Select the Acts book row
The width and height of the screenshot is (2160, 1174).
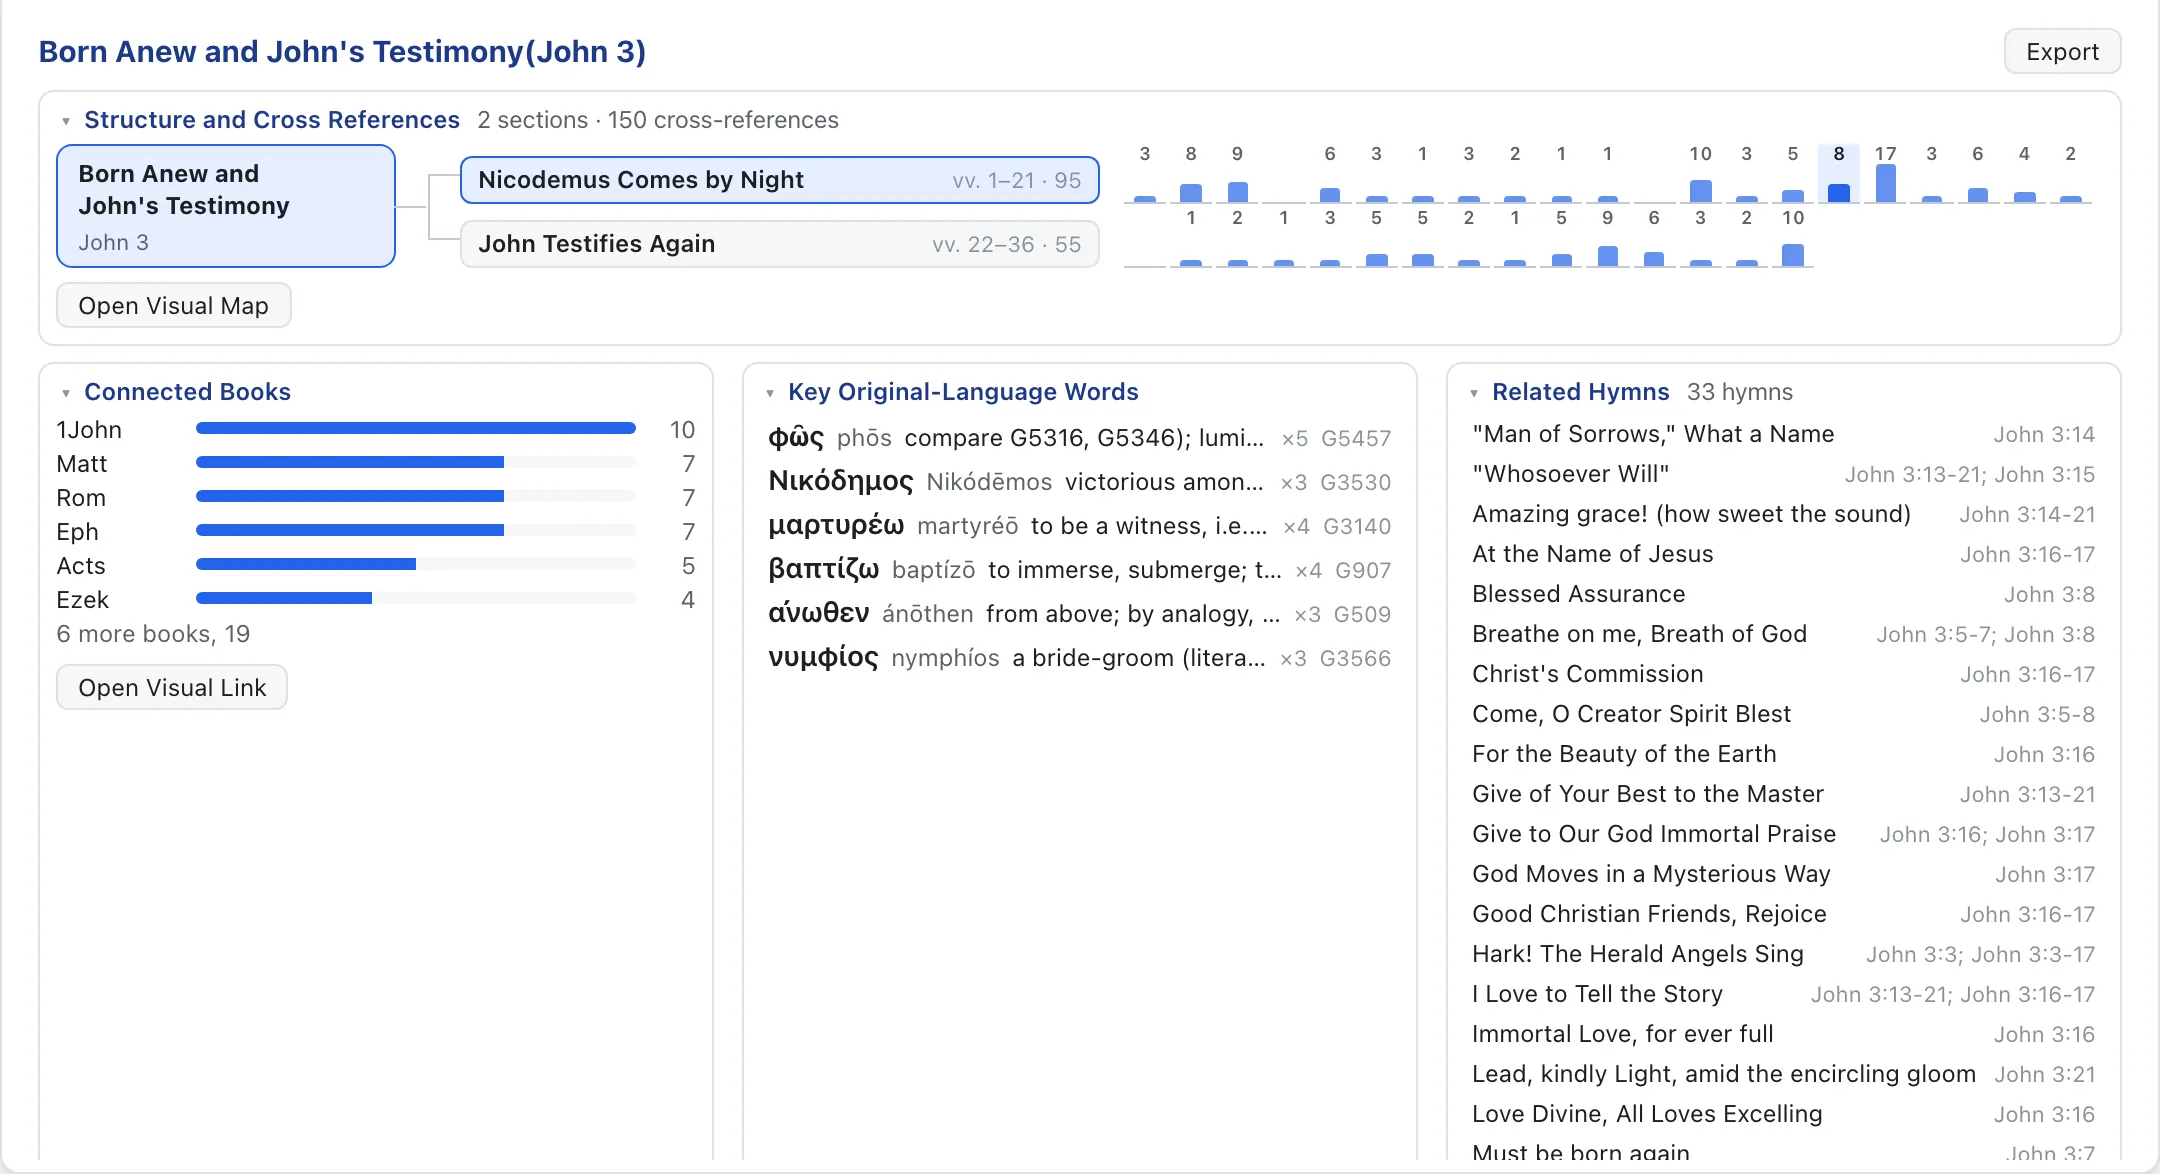[376, 565]
